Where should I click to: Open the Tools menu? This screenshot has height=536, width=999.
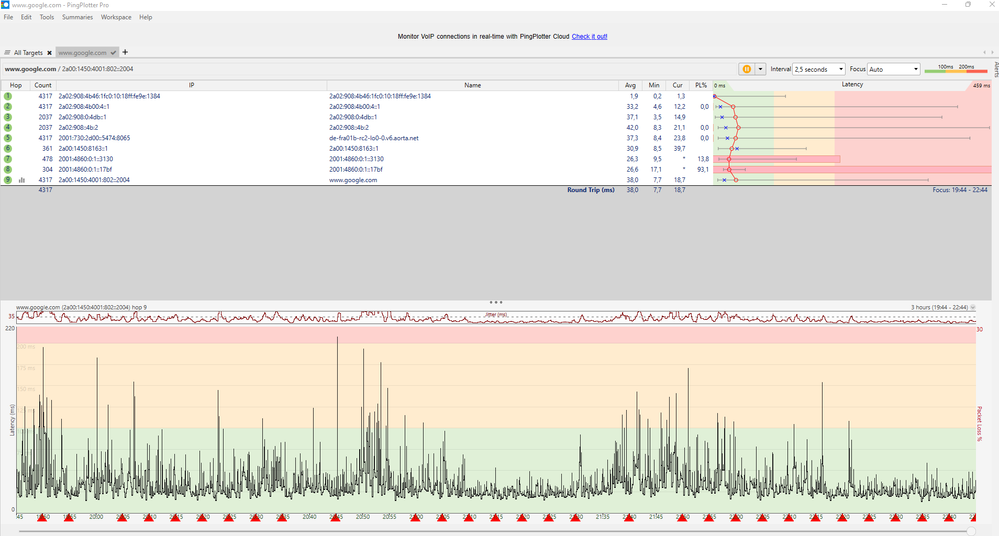pos(47,17)
